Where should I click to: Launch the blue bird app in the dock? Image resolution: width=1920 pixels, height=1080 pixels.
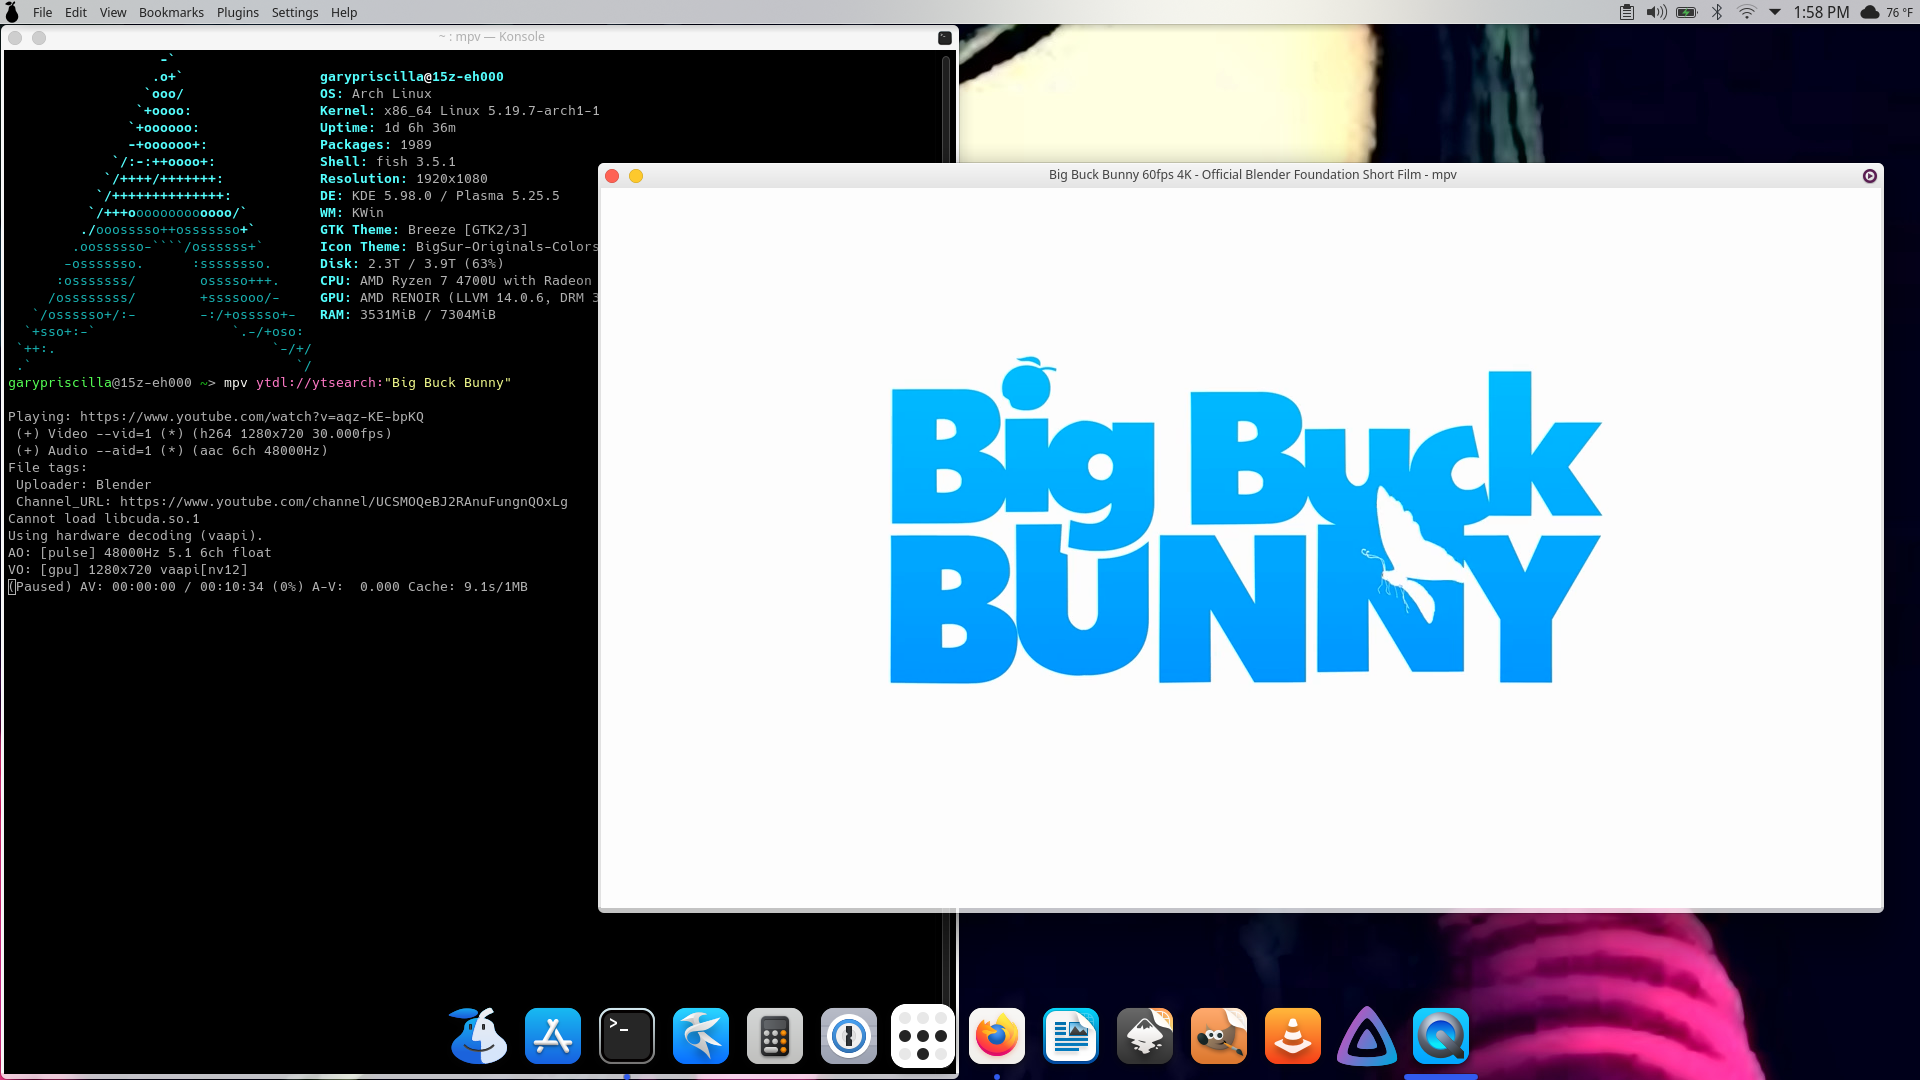(701, 1036)
